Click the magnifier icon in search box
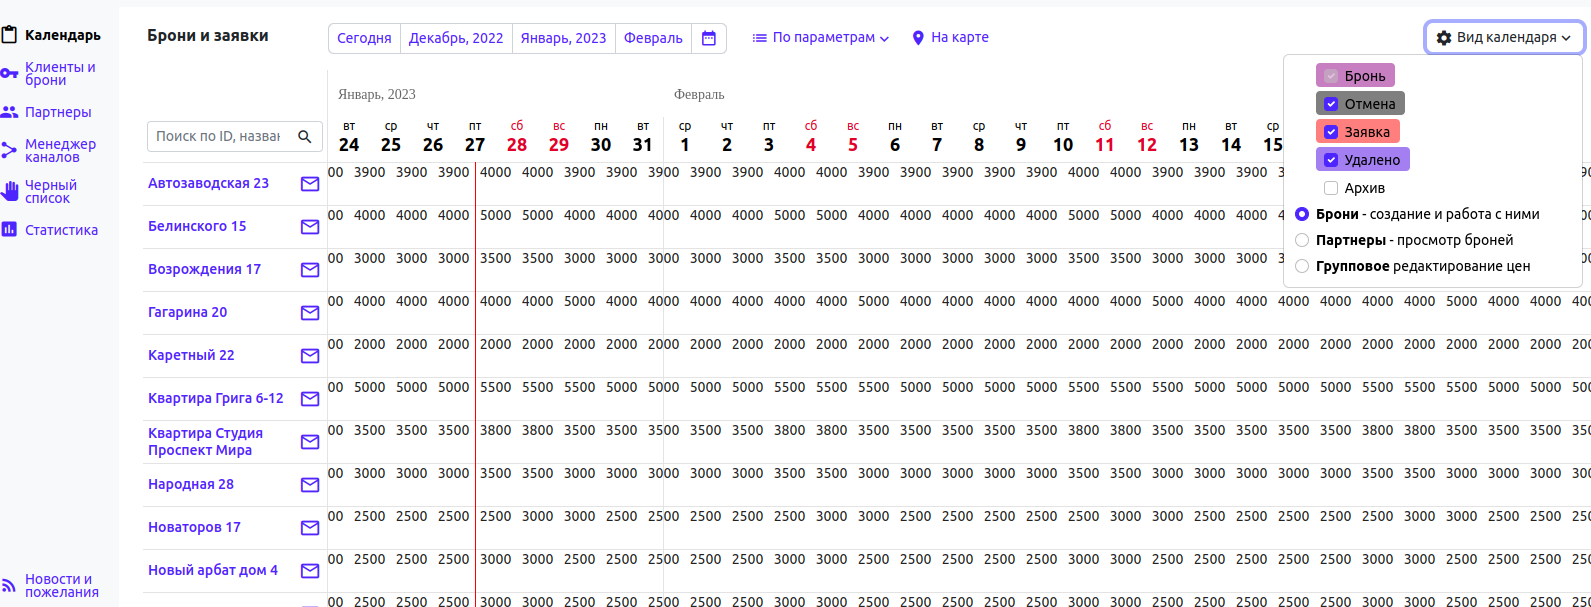The width and height of the screenshot is (1591, 607). [x=305, y=136]
